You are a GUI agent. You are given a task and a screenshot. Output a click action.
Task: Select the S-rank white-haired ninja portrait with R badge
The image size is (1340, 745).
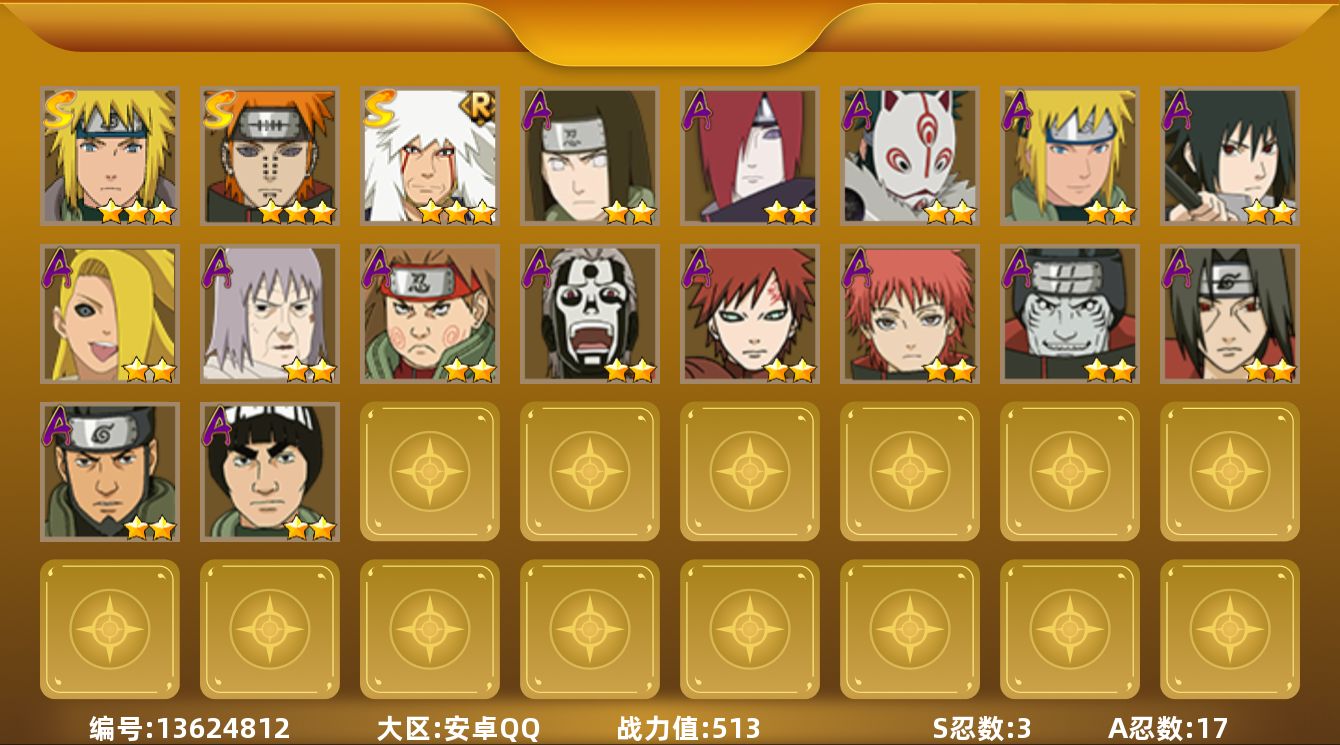pyautogui.click(x=430, y=155)
